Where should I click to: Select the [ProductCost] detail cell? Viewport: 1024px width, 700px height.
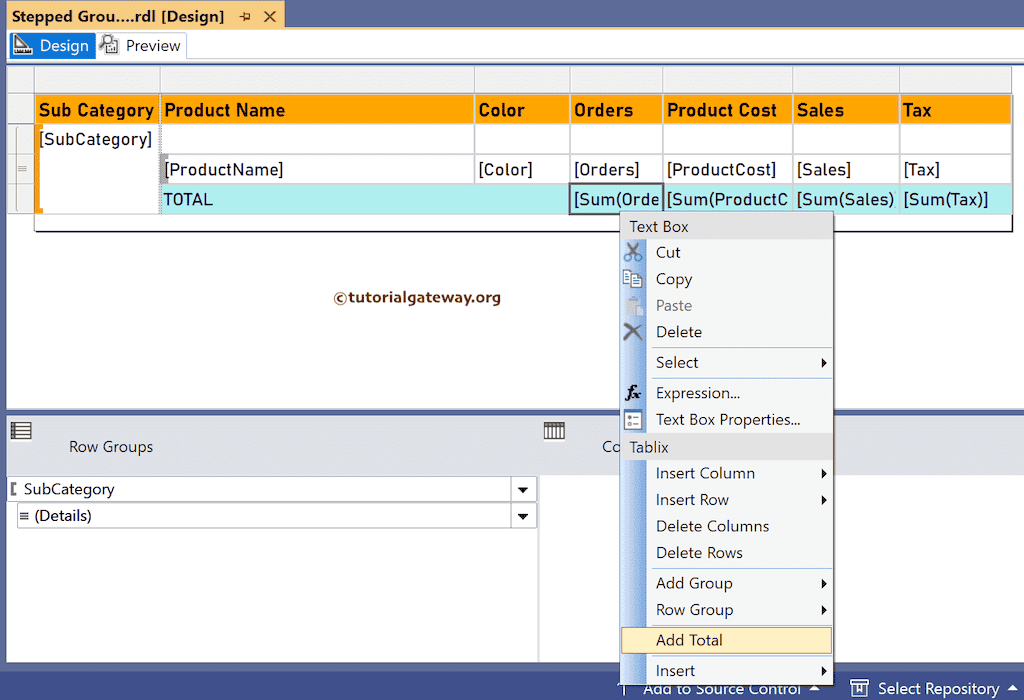click(728, 170)
